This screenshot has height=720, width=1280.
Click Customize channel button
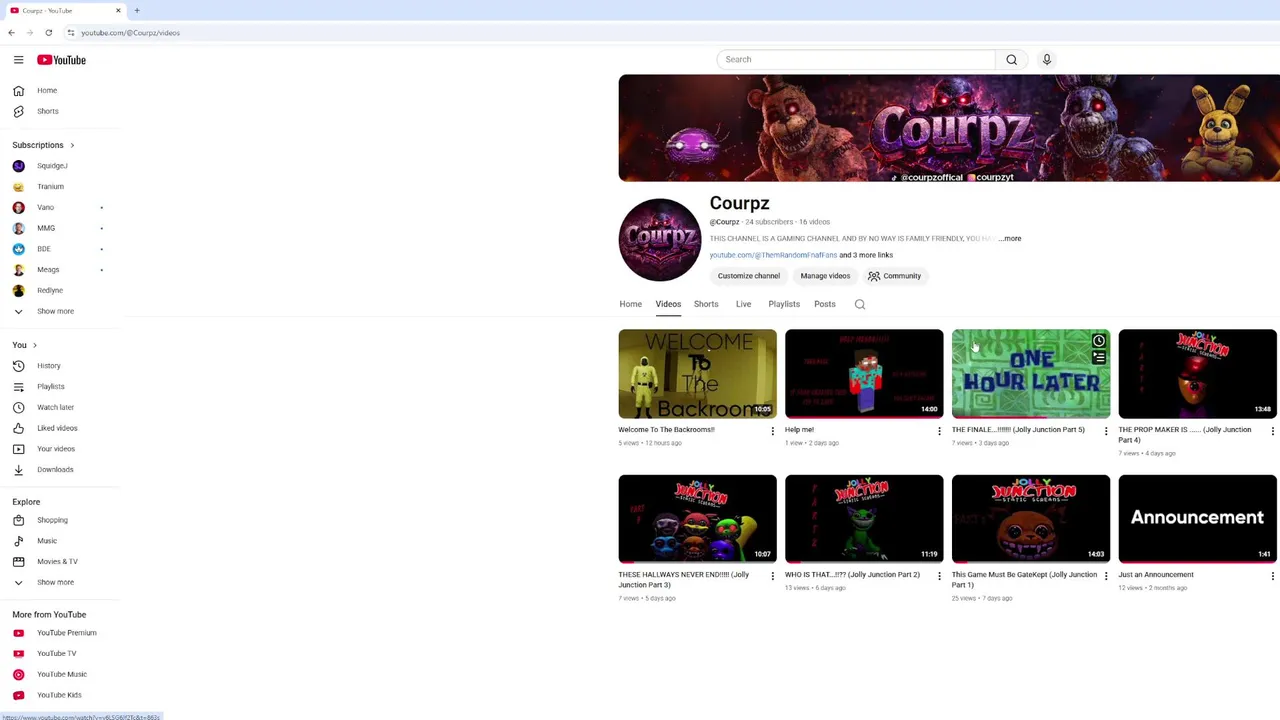[748, 276]
